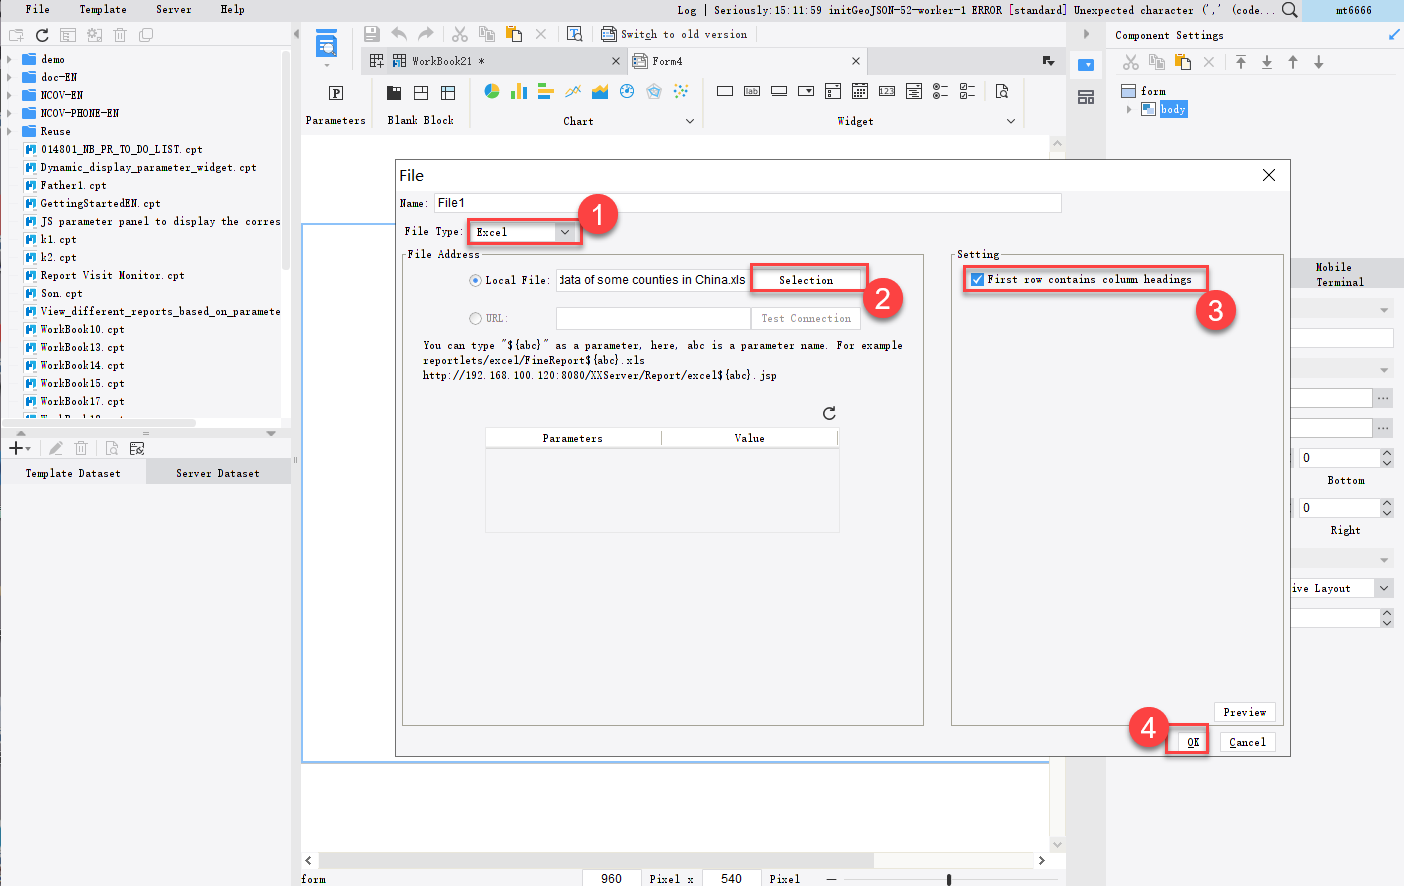The width and height of the screenshot is (1404, 886).
Task: Click the Parameters icon with letter P
Action: pos(336,91)
